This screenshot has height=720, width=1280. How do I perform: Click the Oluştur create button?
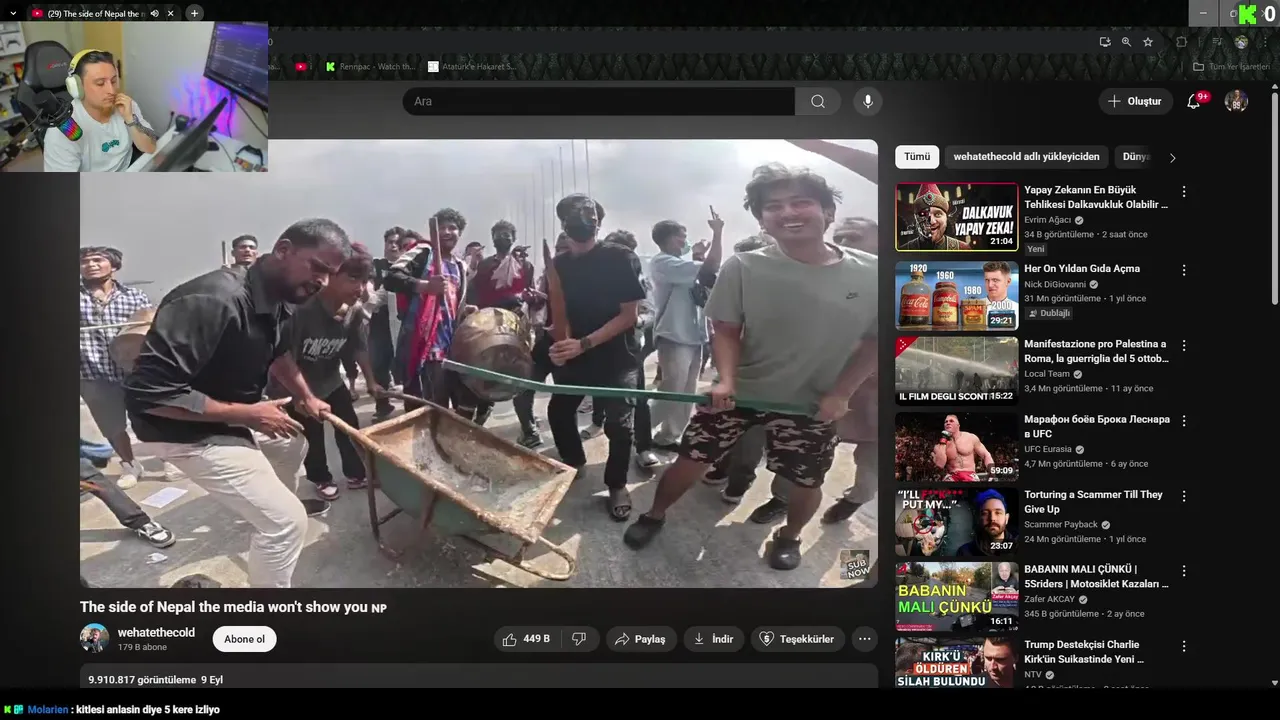click(1135, 101)
